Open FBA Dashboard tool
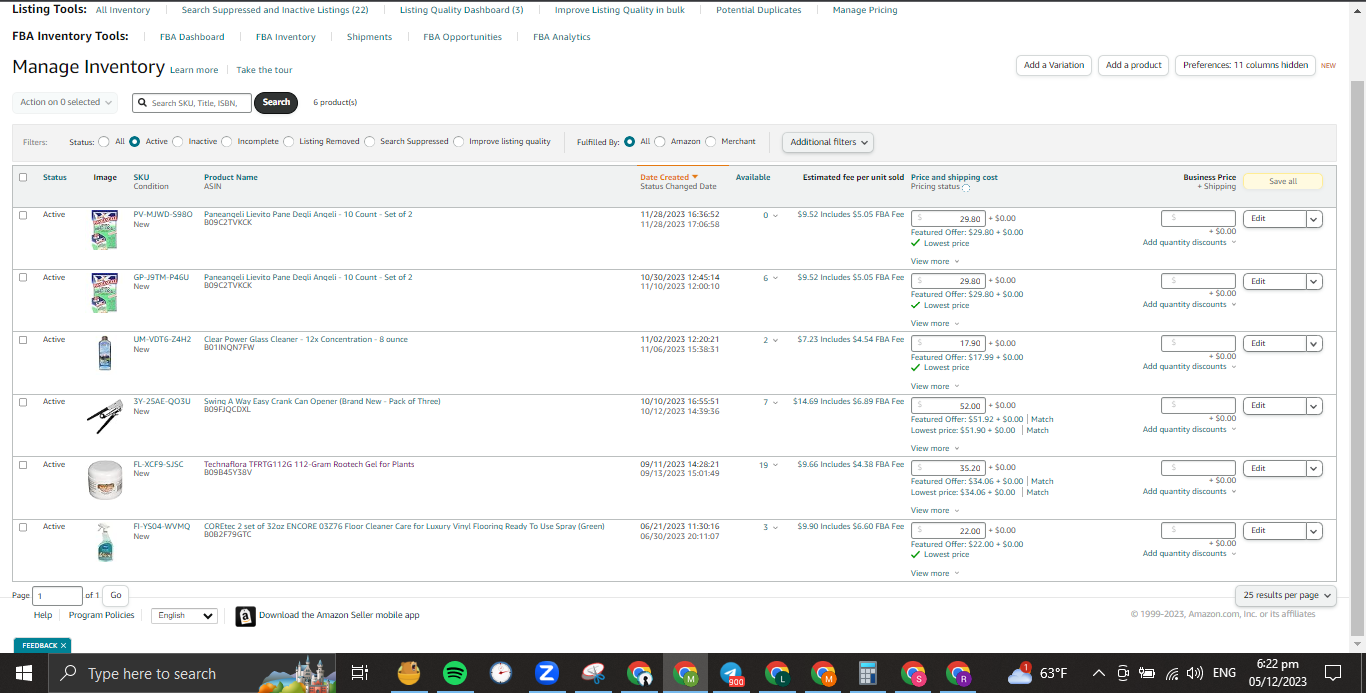 tap(192, 37)
